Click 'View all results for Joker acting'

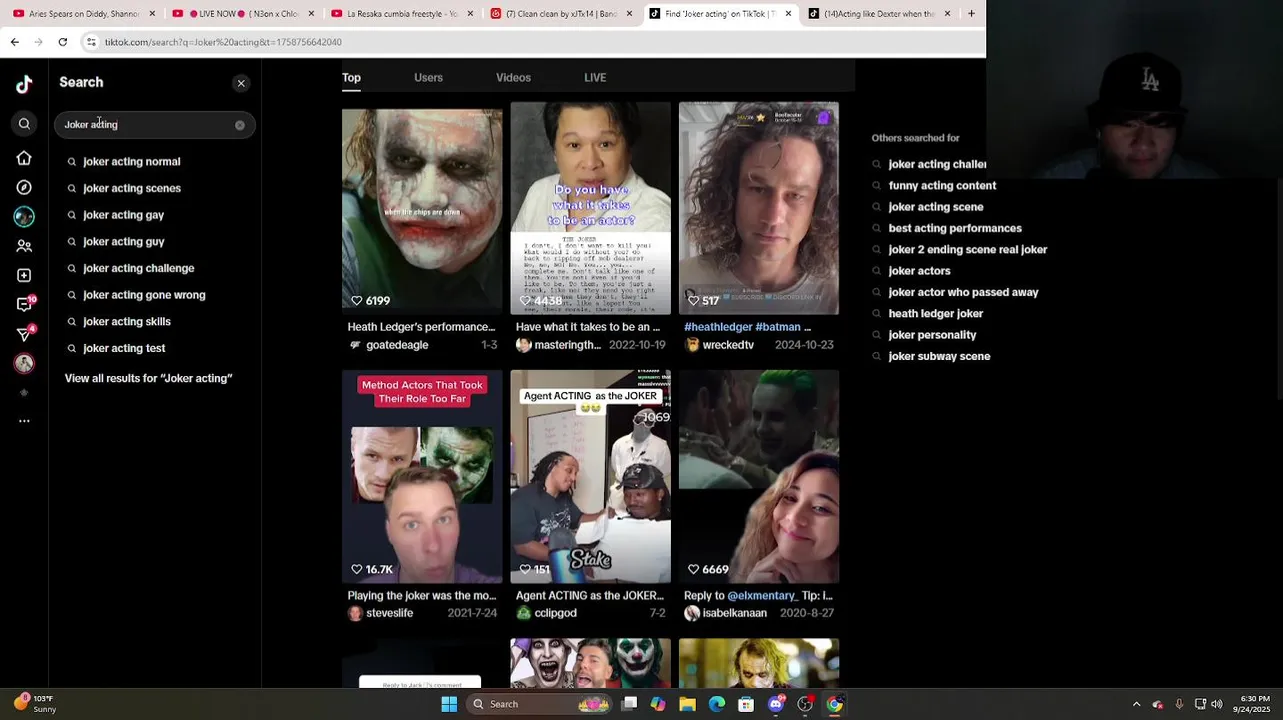tap(148, 378)
